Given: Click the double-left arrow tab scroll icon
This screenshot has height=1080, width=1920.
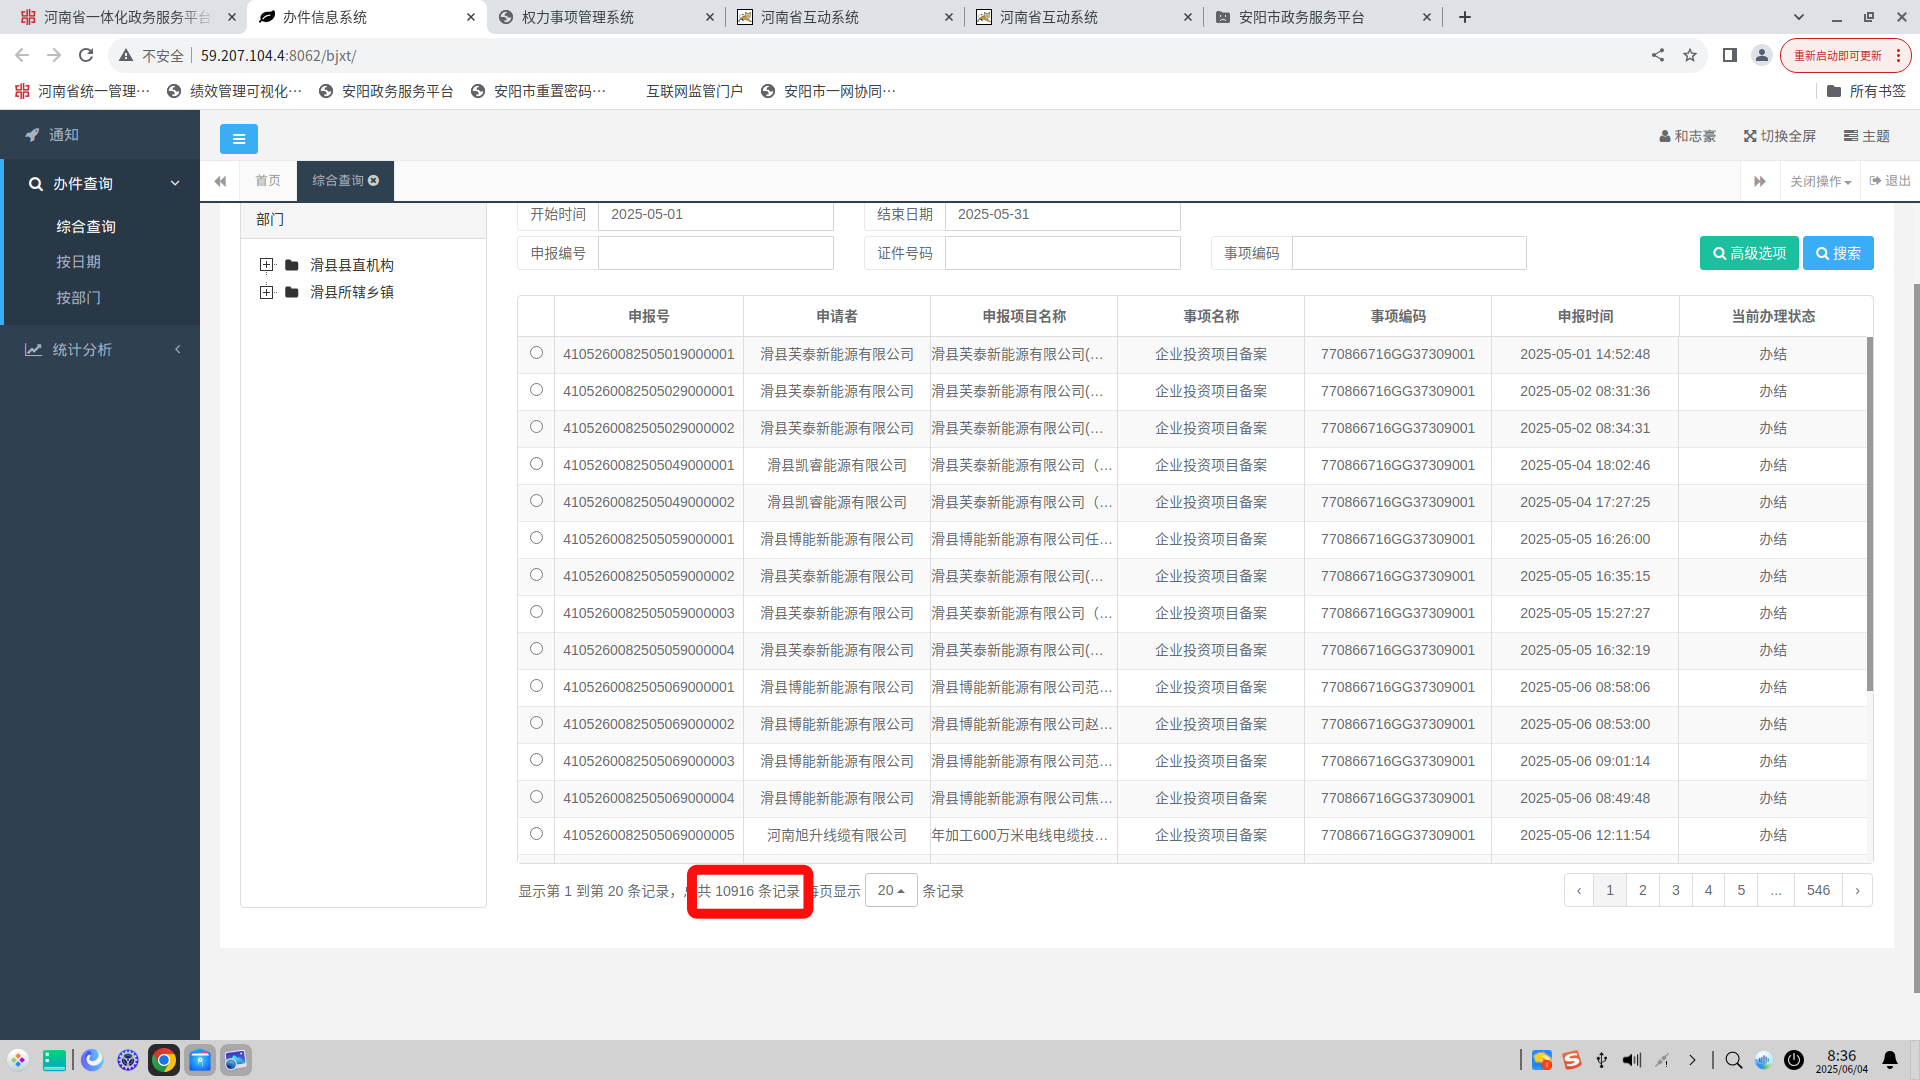Looking at the screenshot, I should [220, 181].
